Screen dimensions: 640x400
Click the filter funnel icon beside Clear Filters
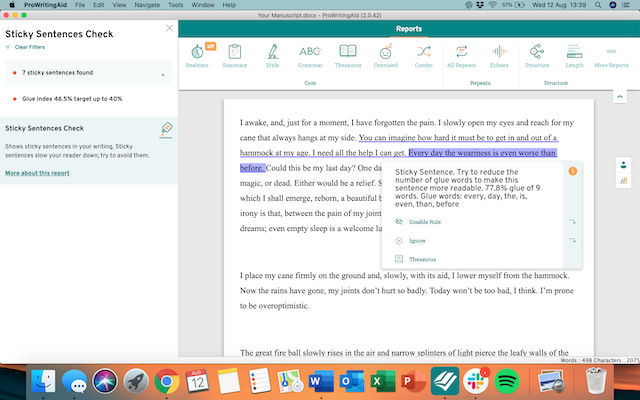pos(8,47)
